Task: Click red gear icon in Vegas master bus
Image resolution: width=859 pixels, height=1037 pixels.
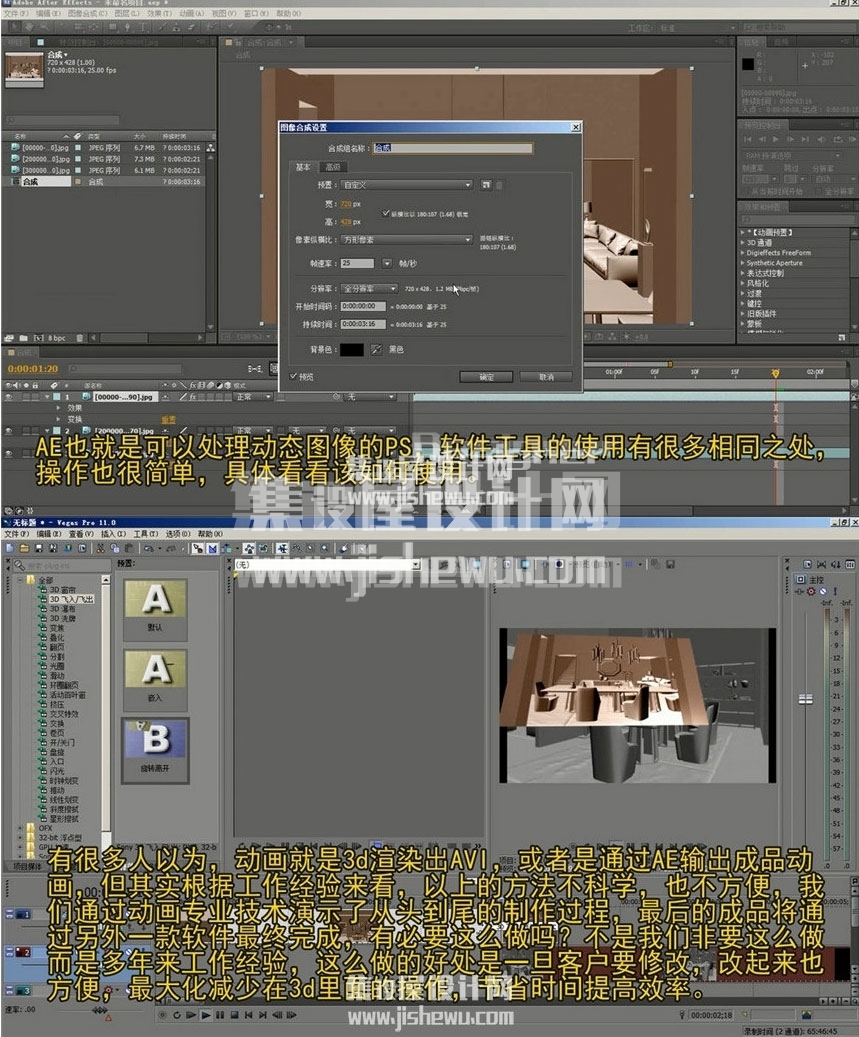Action: point(811,591)
